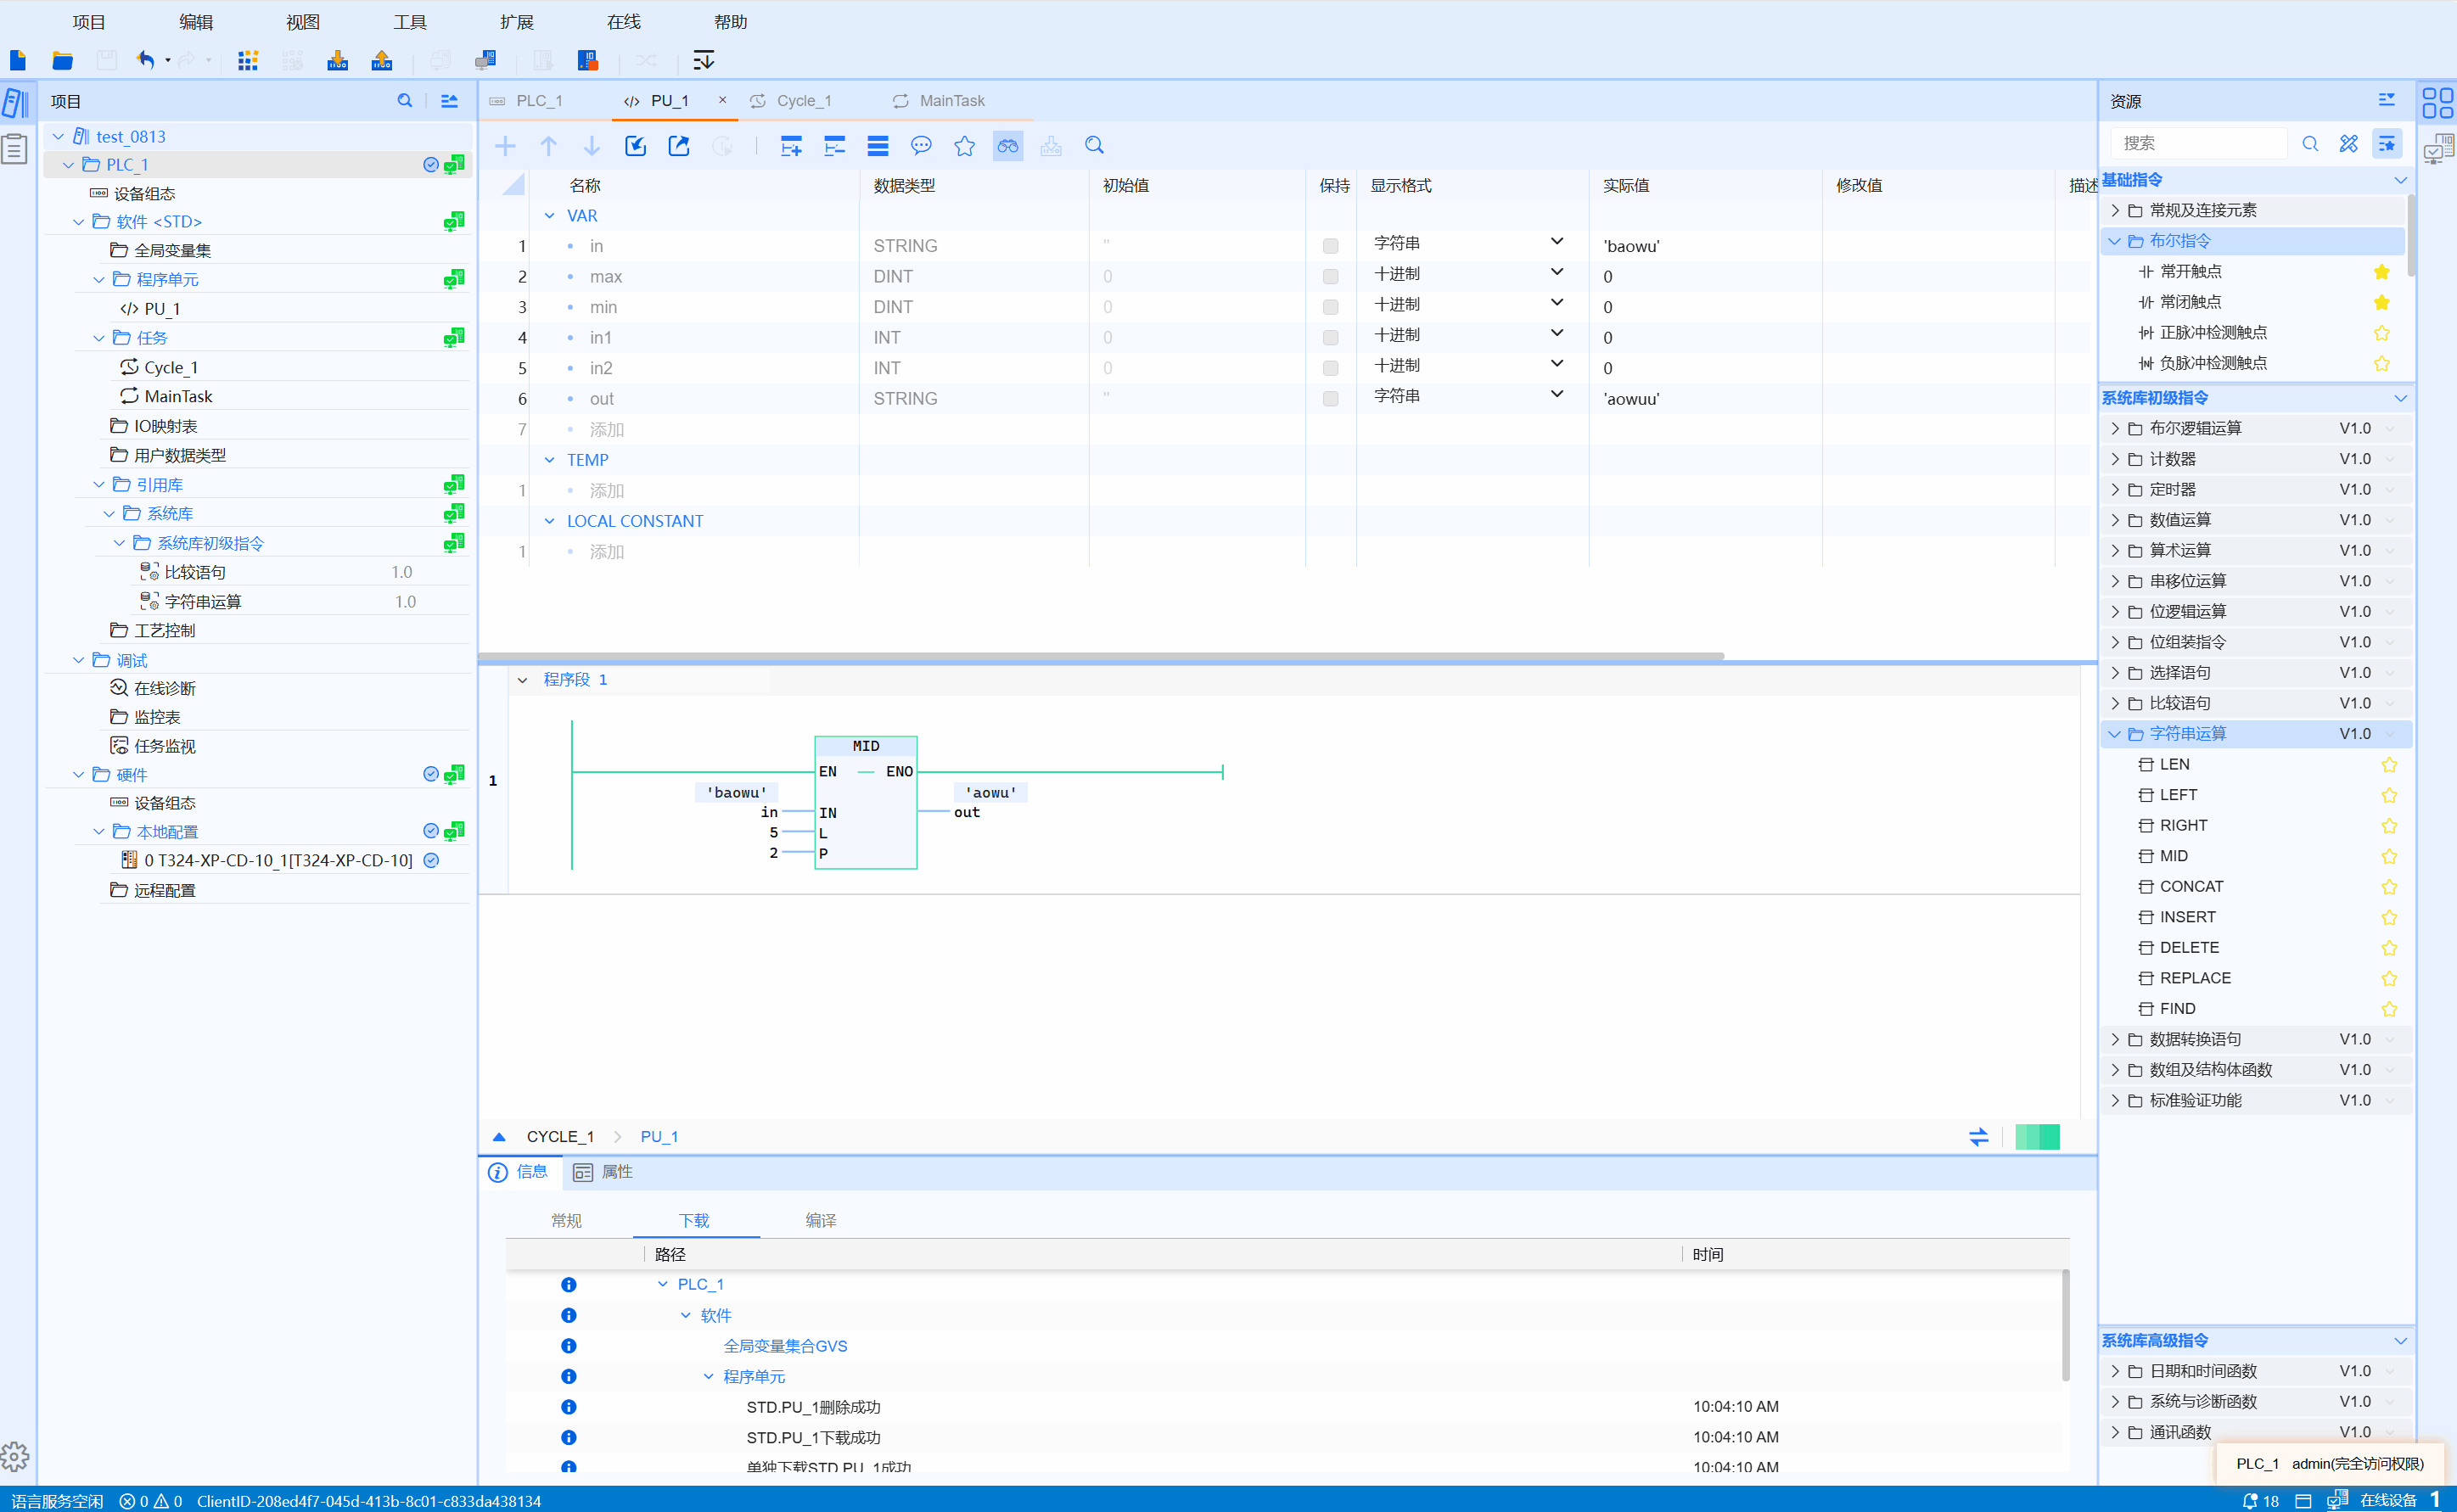Screen dimensions: 2457x1512
Task: Click the 全局变量集合GVS link
Action: click(785, 1346)
